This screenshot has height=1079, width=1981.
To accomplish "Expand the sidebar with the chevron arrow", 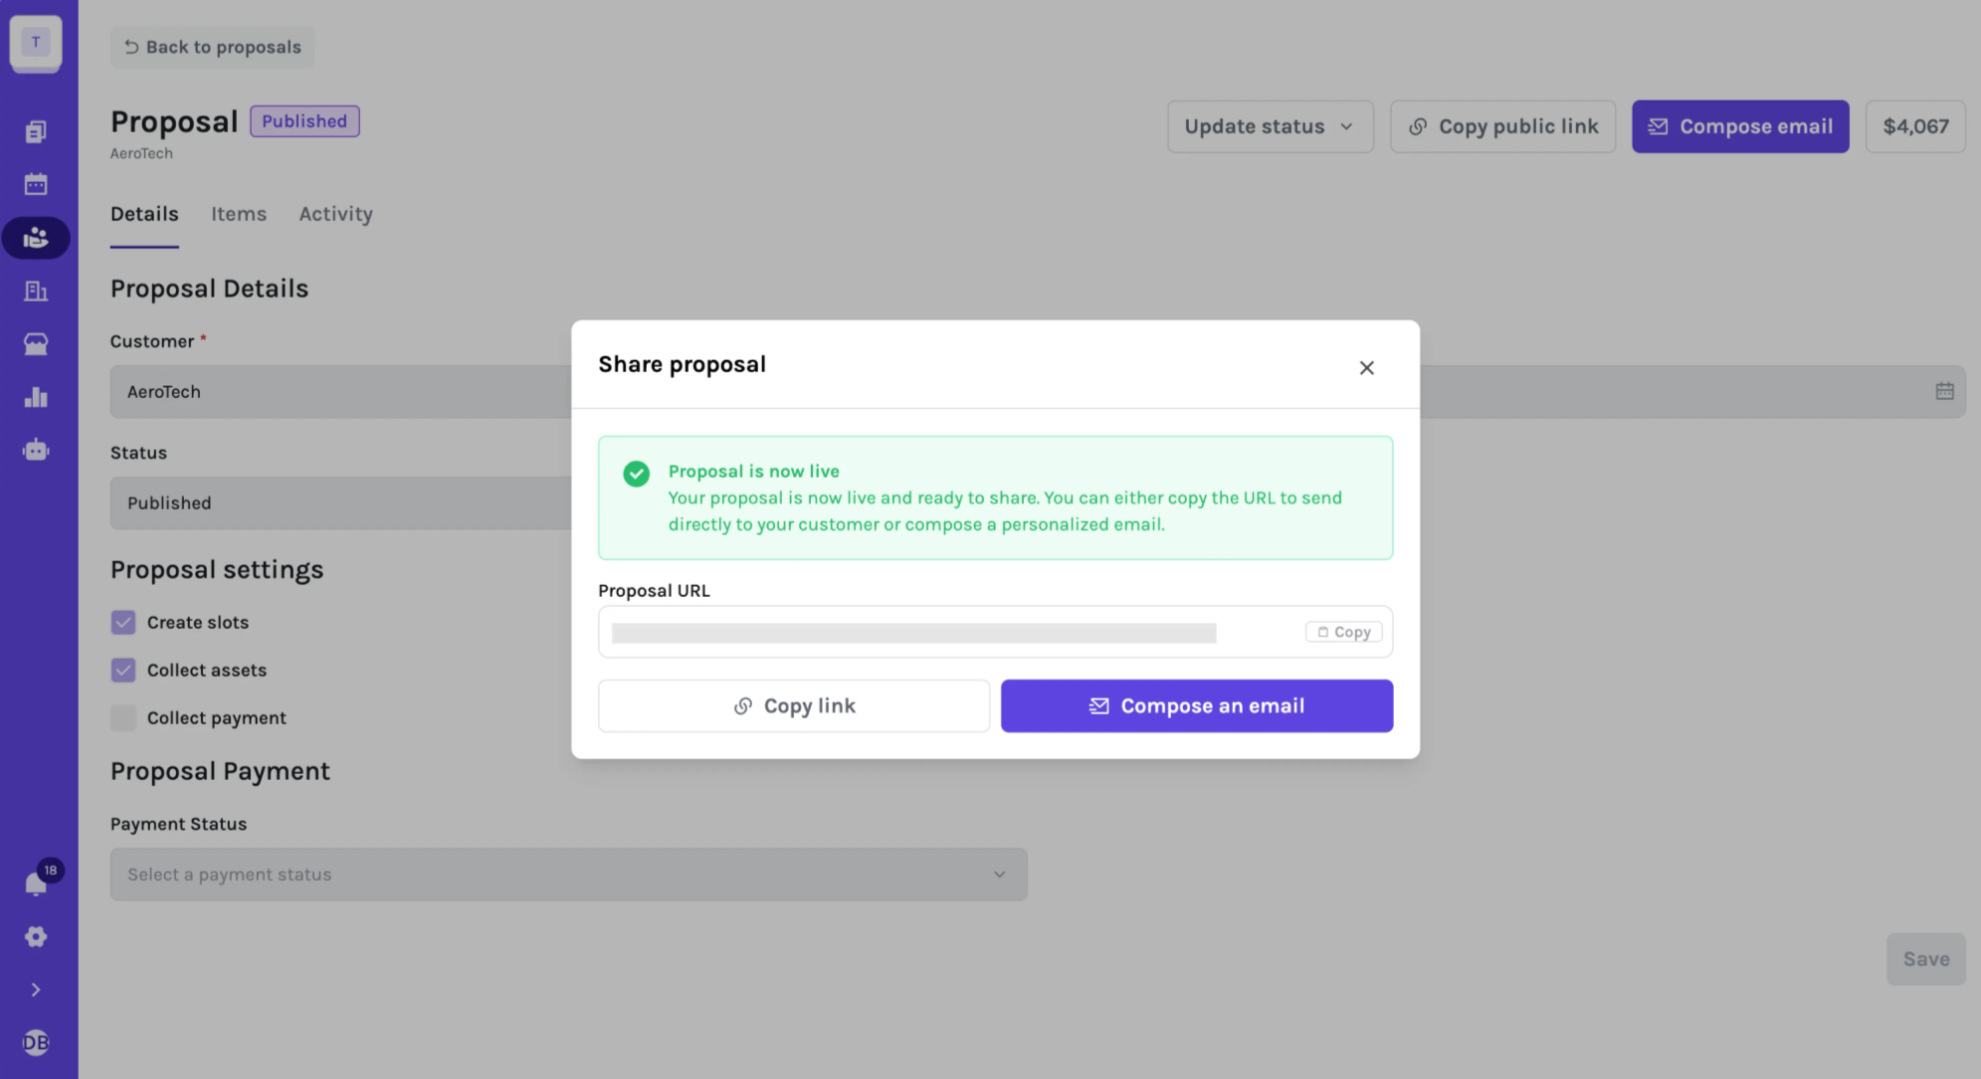I will tap(36, 990).
